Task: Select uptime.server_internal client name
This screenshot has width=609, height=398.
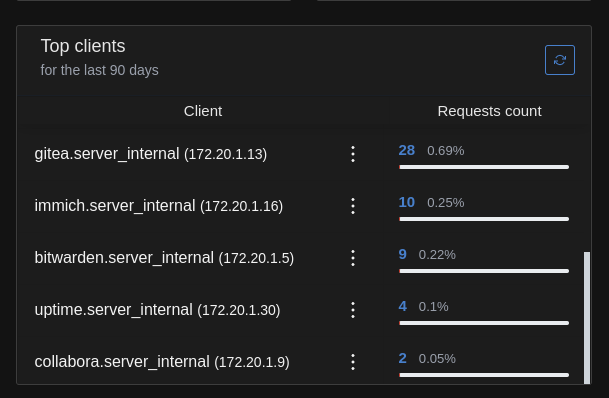Action: [x=113, y=310]
